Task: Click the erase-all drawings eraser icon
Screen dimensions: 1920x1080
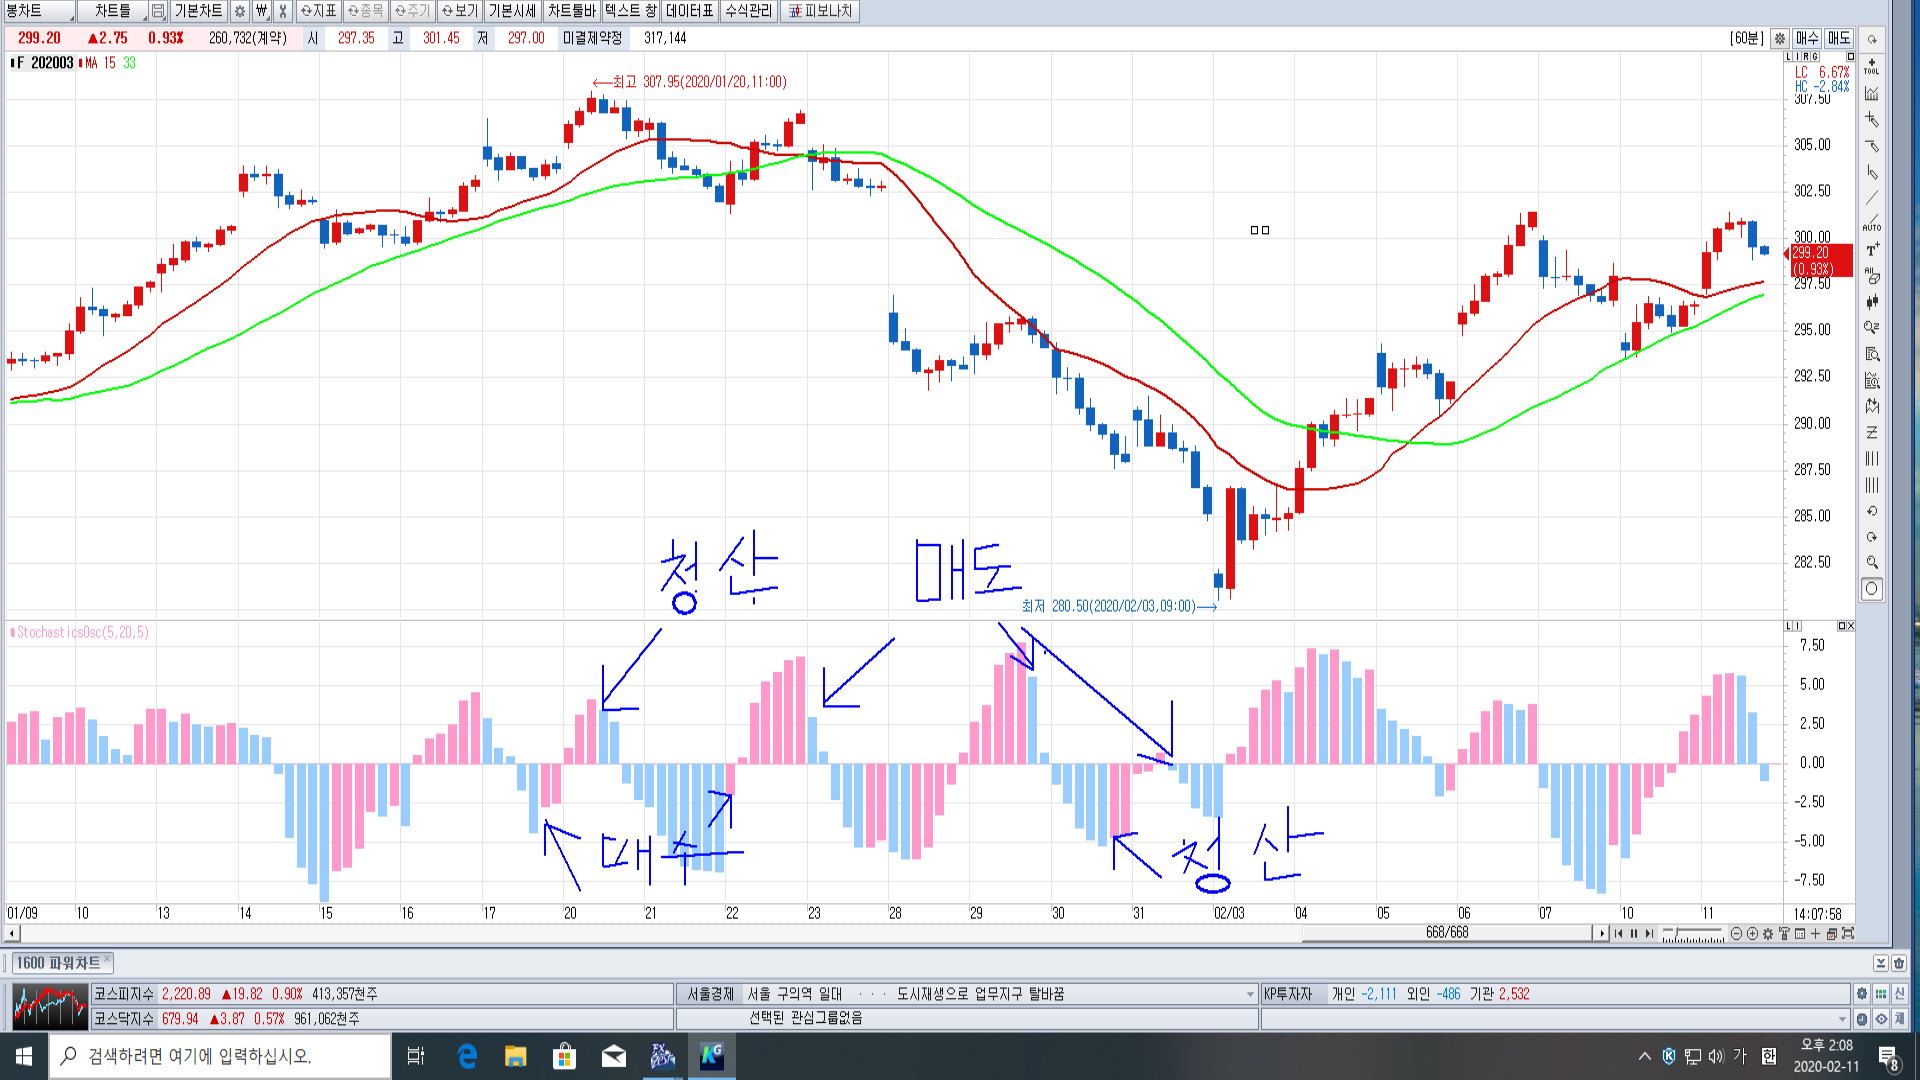Action: [1871, 276]
